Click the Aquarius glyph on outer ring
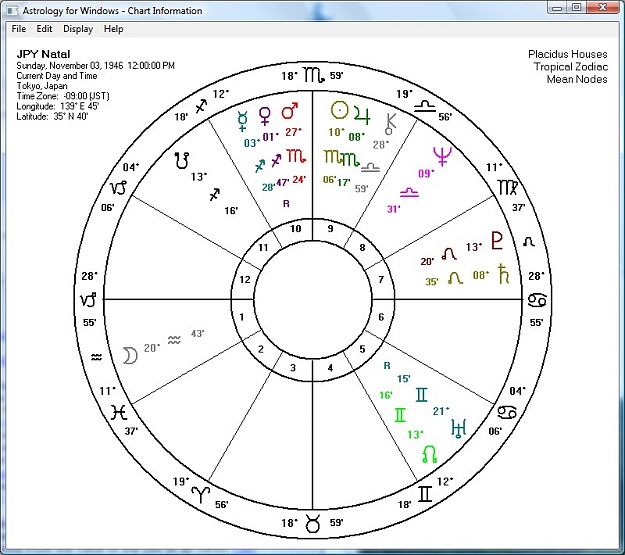The height and width of the screenshot is (555, 625). click(96, 357)
